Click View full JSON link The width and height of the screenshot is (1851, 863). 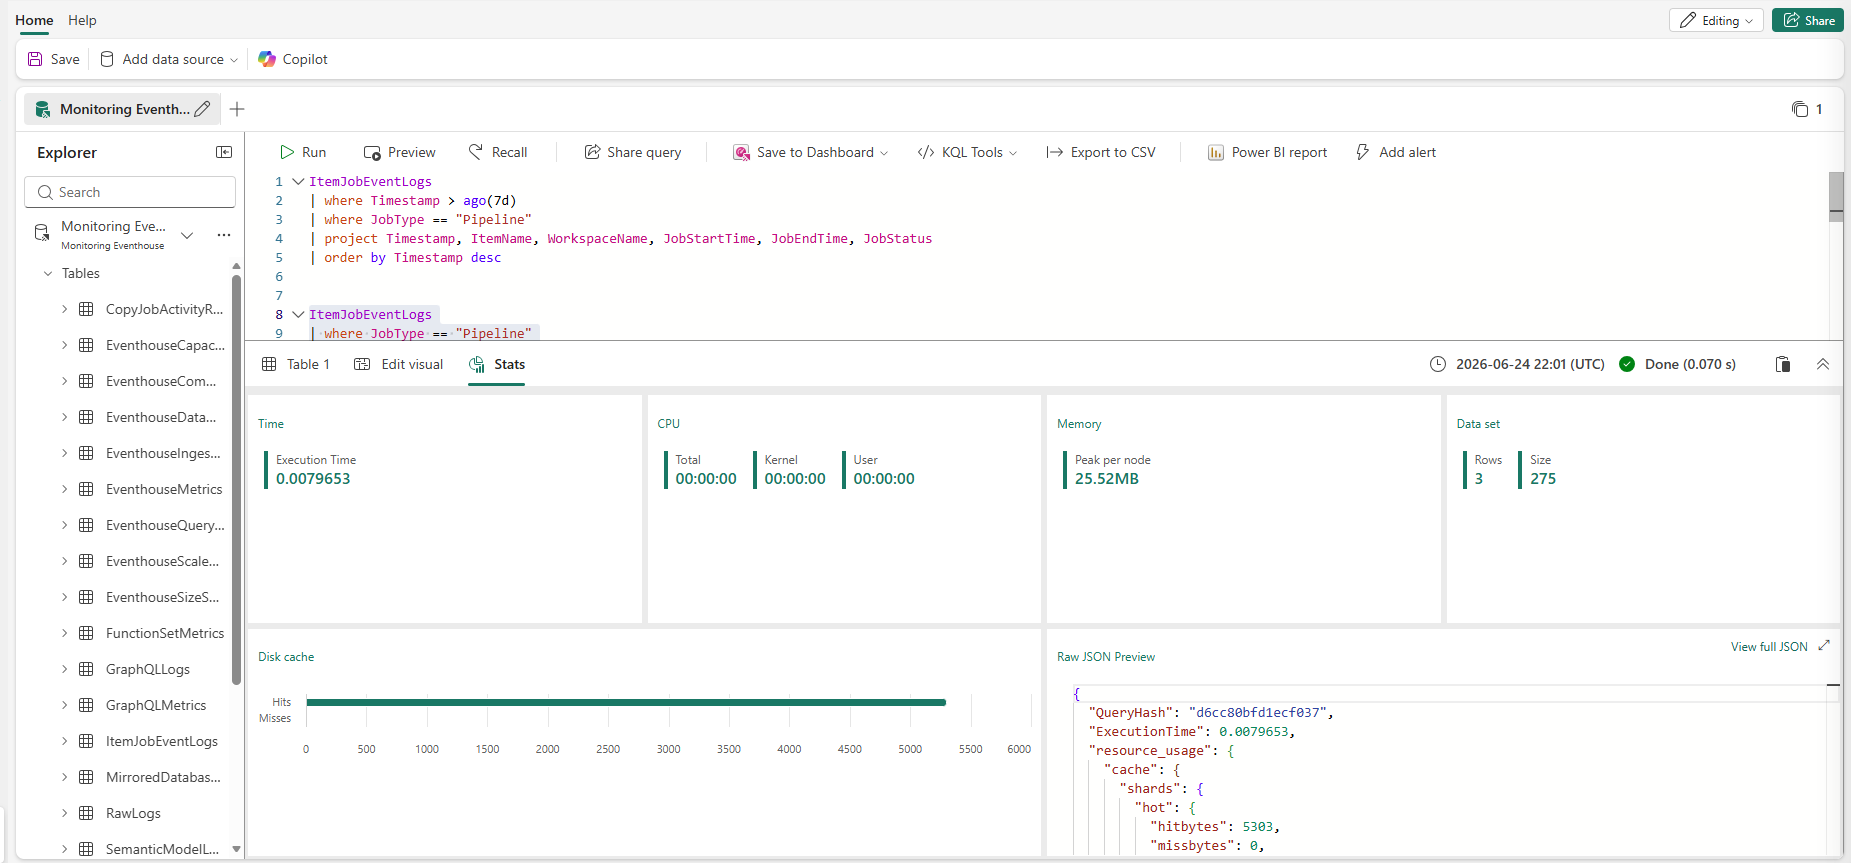click(1769, 647)
